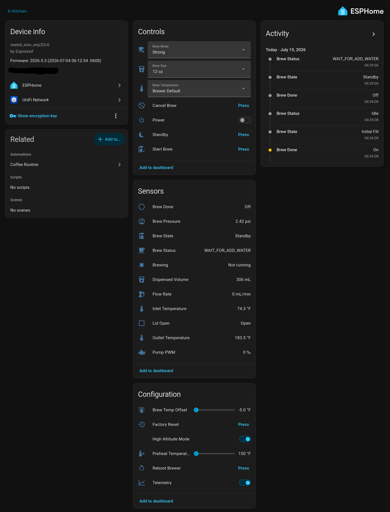Click the Telemetry chart icon
Screen dimensions: 390x512
coord(141,483)
